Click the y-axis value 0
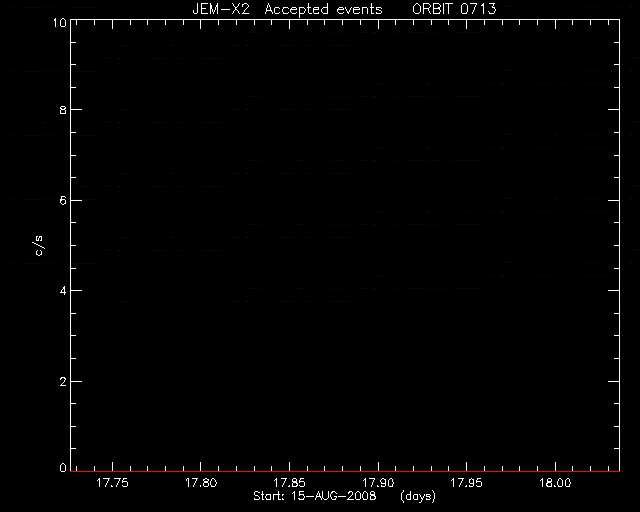The width and height of the screenshot is (640, 512). coord(63,467)
